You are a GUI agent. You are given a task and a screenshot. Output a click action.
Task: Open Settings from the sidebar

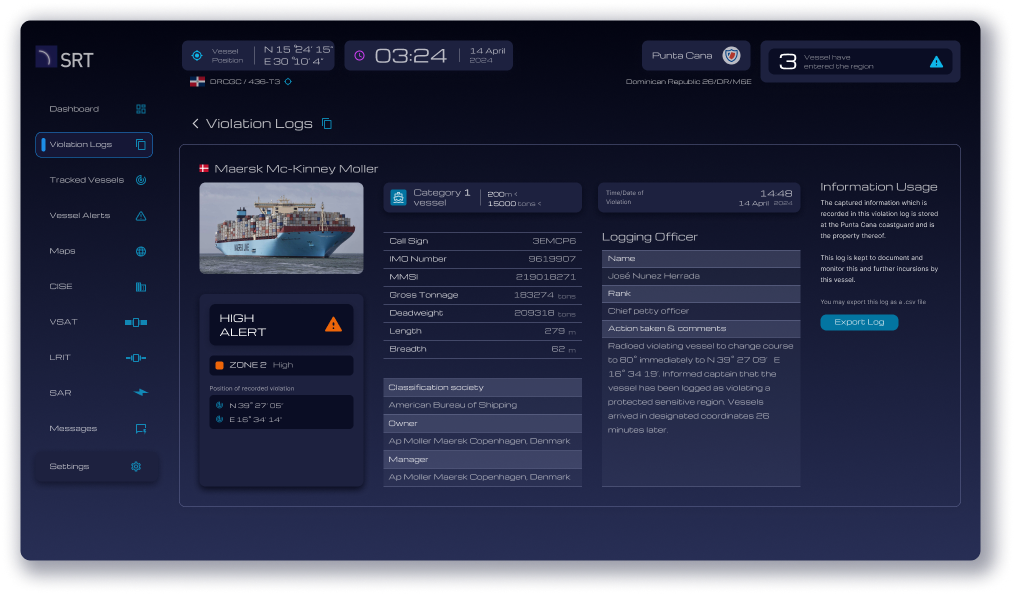96,466
